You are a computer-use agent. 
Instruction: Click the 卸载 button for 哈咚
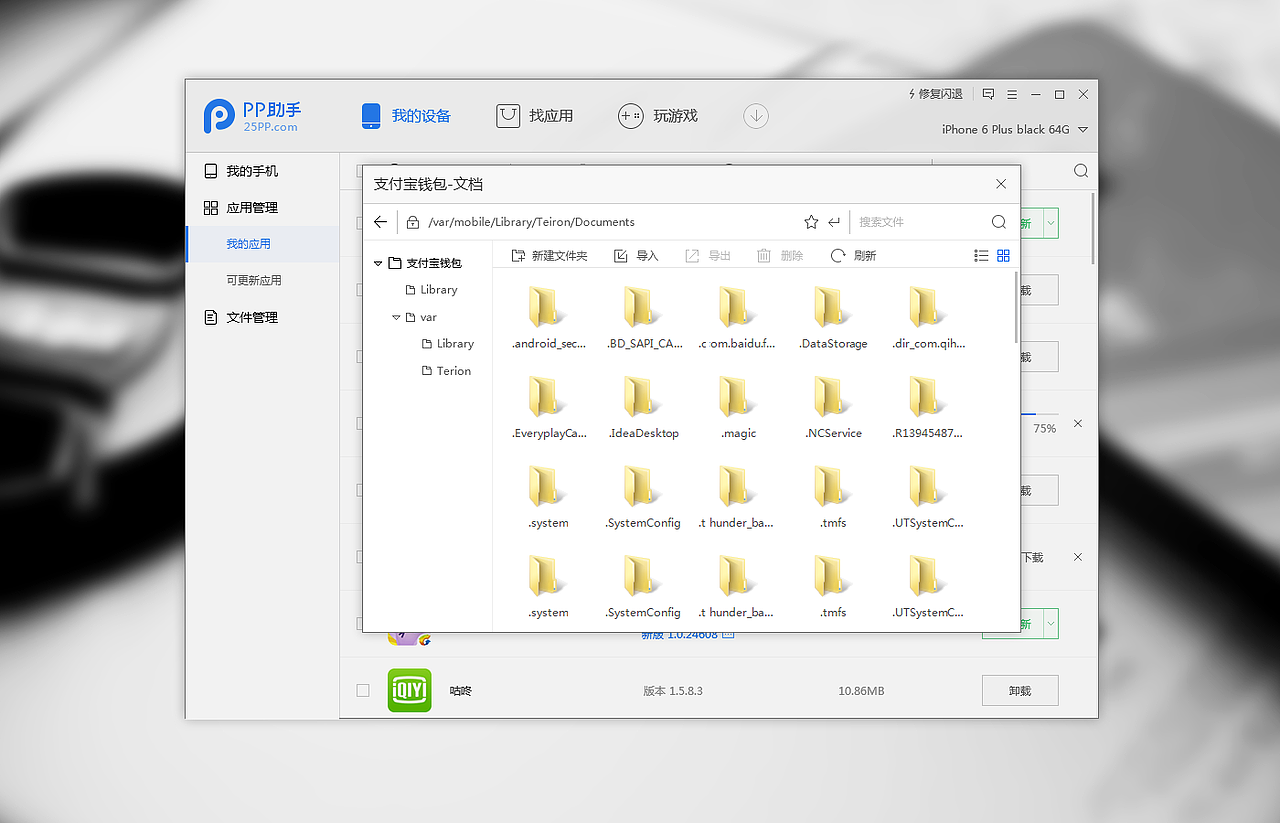1019,690
